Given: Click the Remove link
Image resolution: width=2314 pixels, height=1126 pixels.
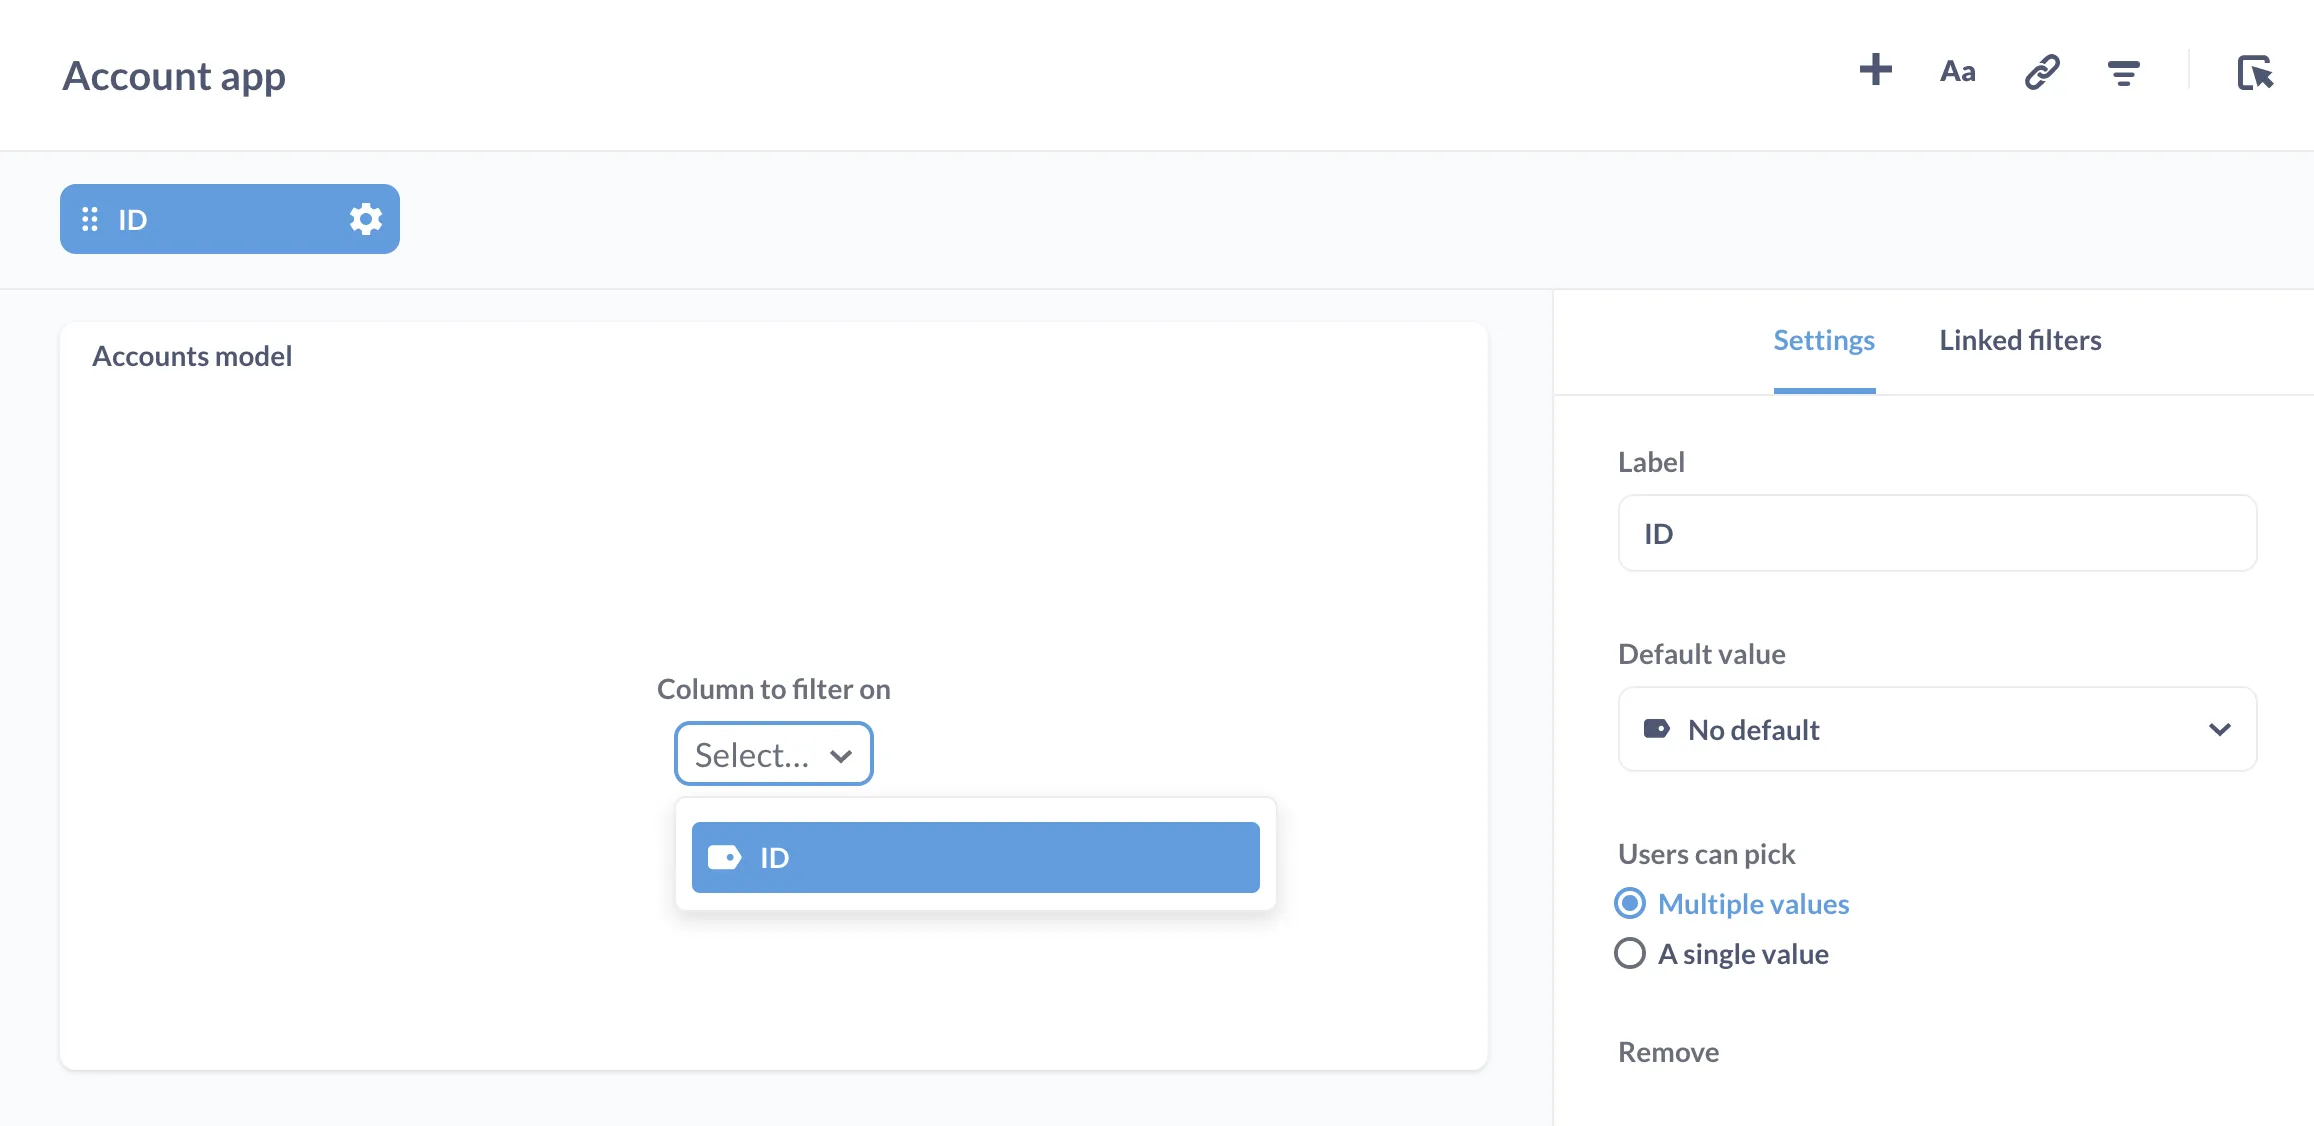Looking at the screenshot, I should click(1667, 1051).
